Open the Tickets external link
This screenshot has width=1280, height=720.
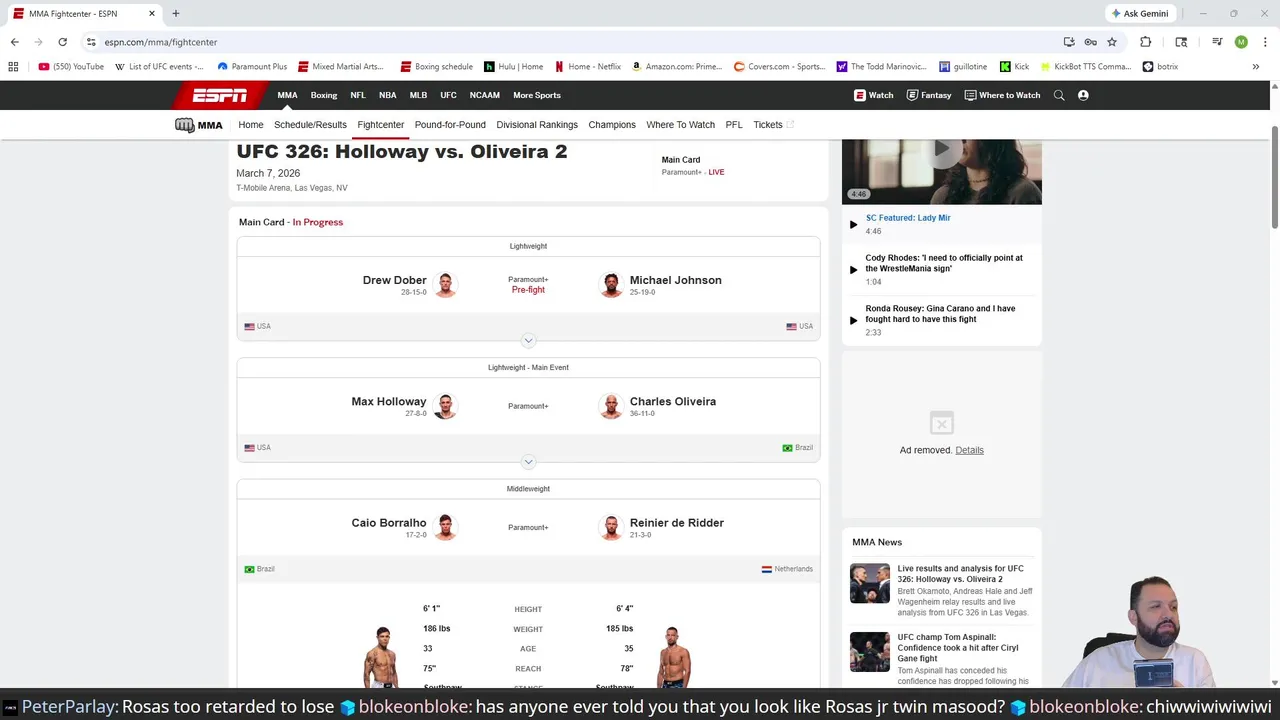pyautogui.click(x=773, y=125)
